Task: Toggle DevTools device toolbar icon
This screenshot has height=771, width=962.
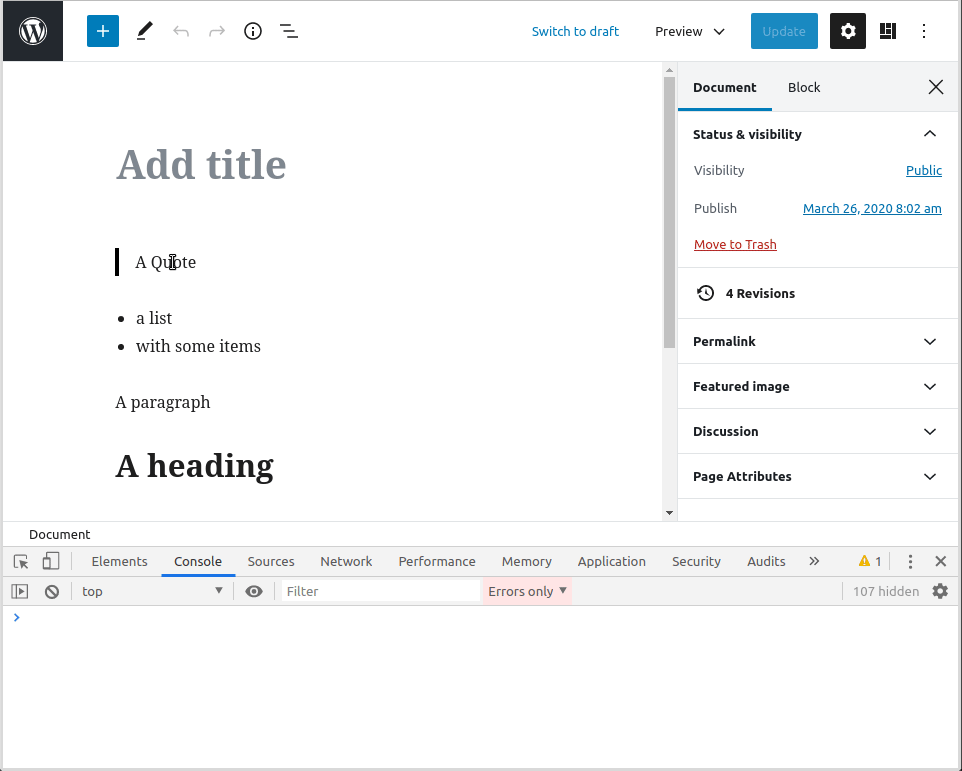Action: pyautogui.click(x=51, y=561)
